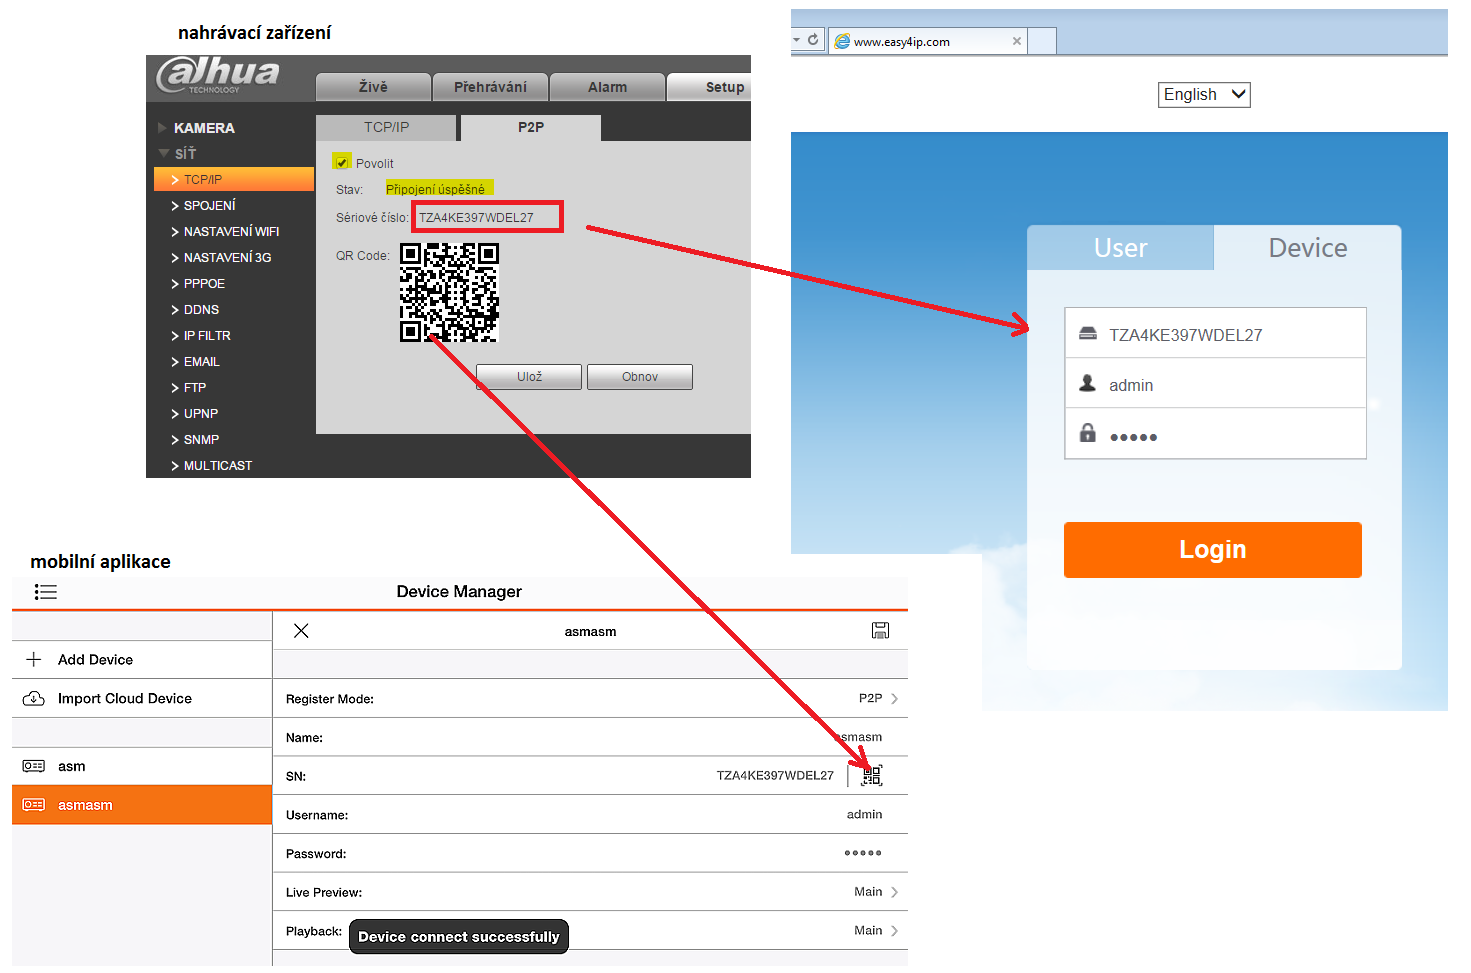Select Import Cloud Device
The height and width of the screenshot is (973, 1471).
click(142, 698)
